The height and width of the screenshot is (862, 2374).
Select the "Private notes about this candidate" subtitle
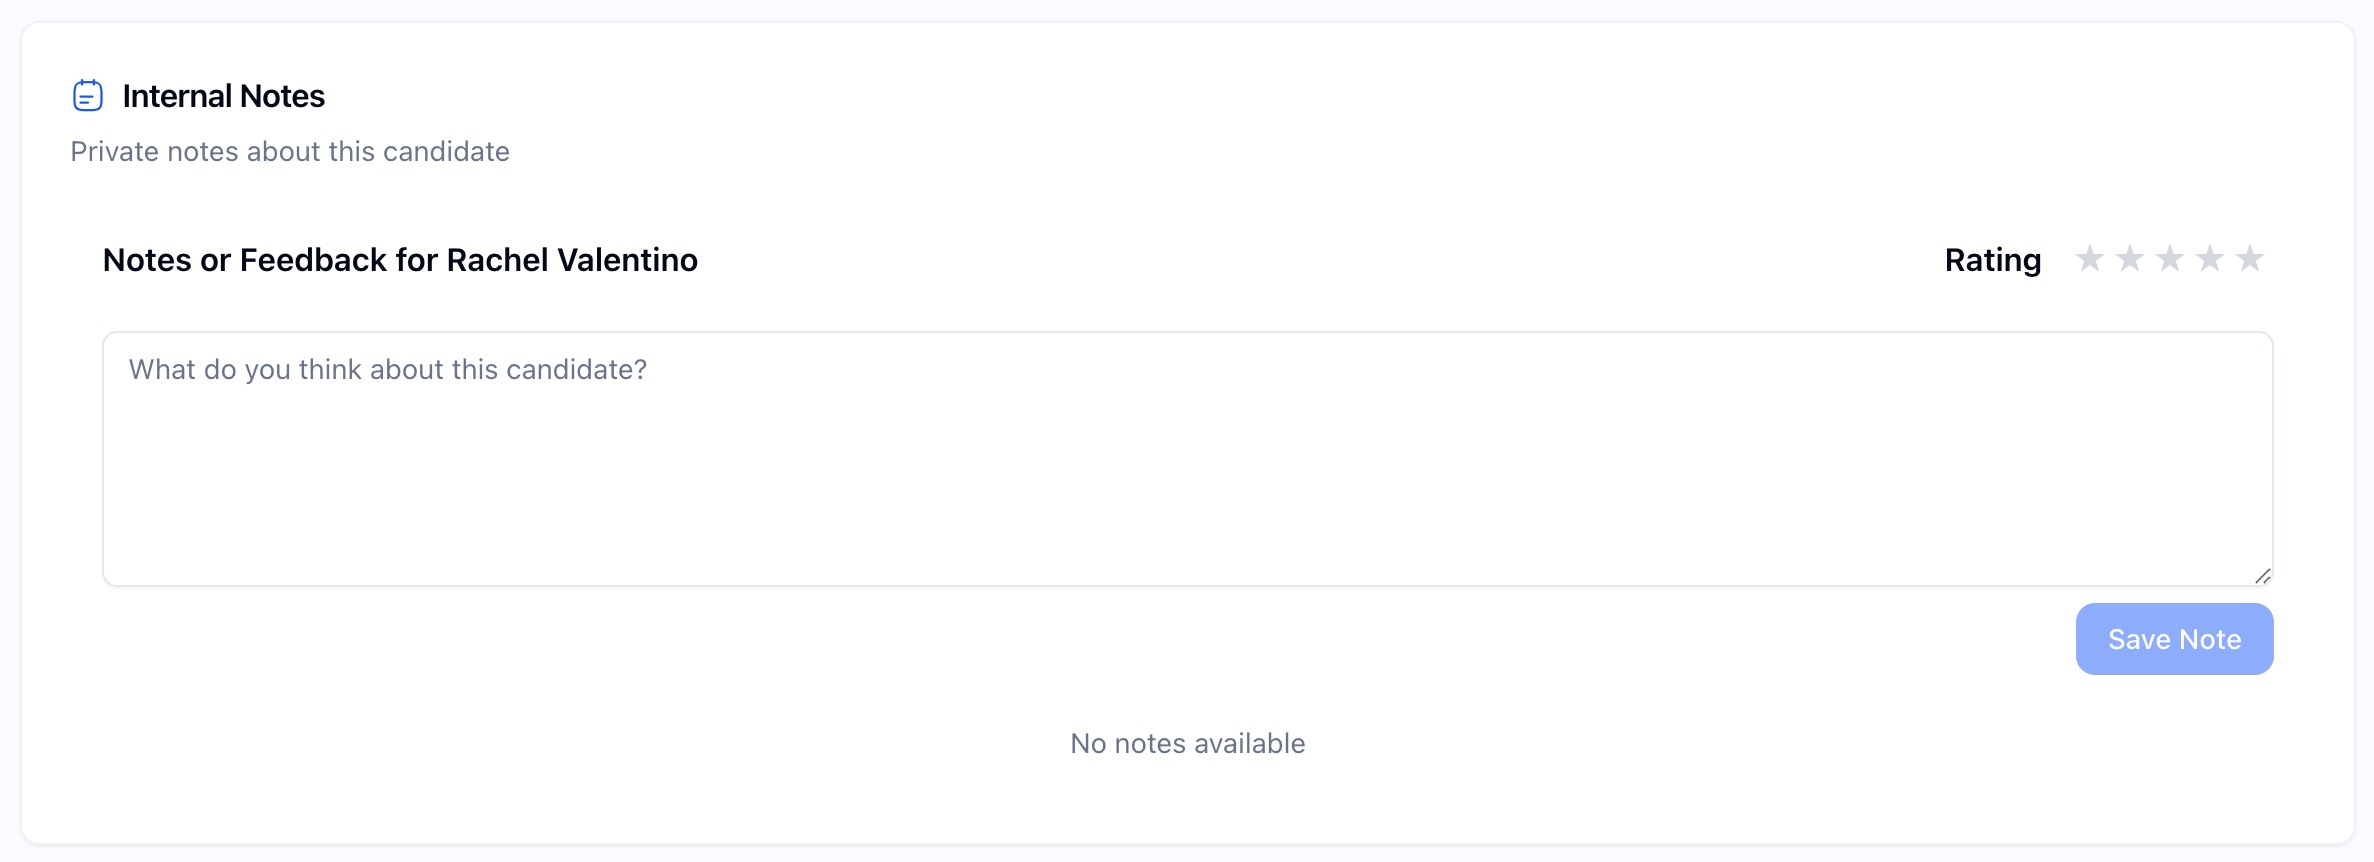tap(290, 152)
